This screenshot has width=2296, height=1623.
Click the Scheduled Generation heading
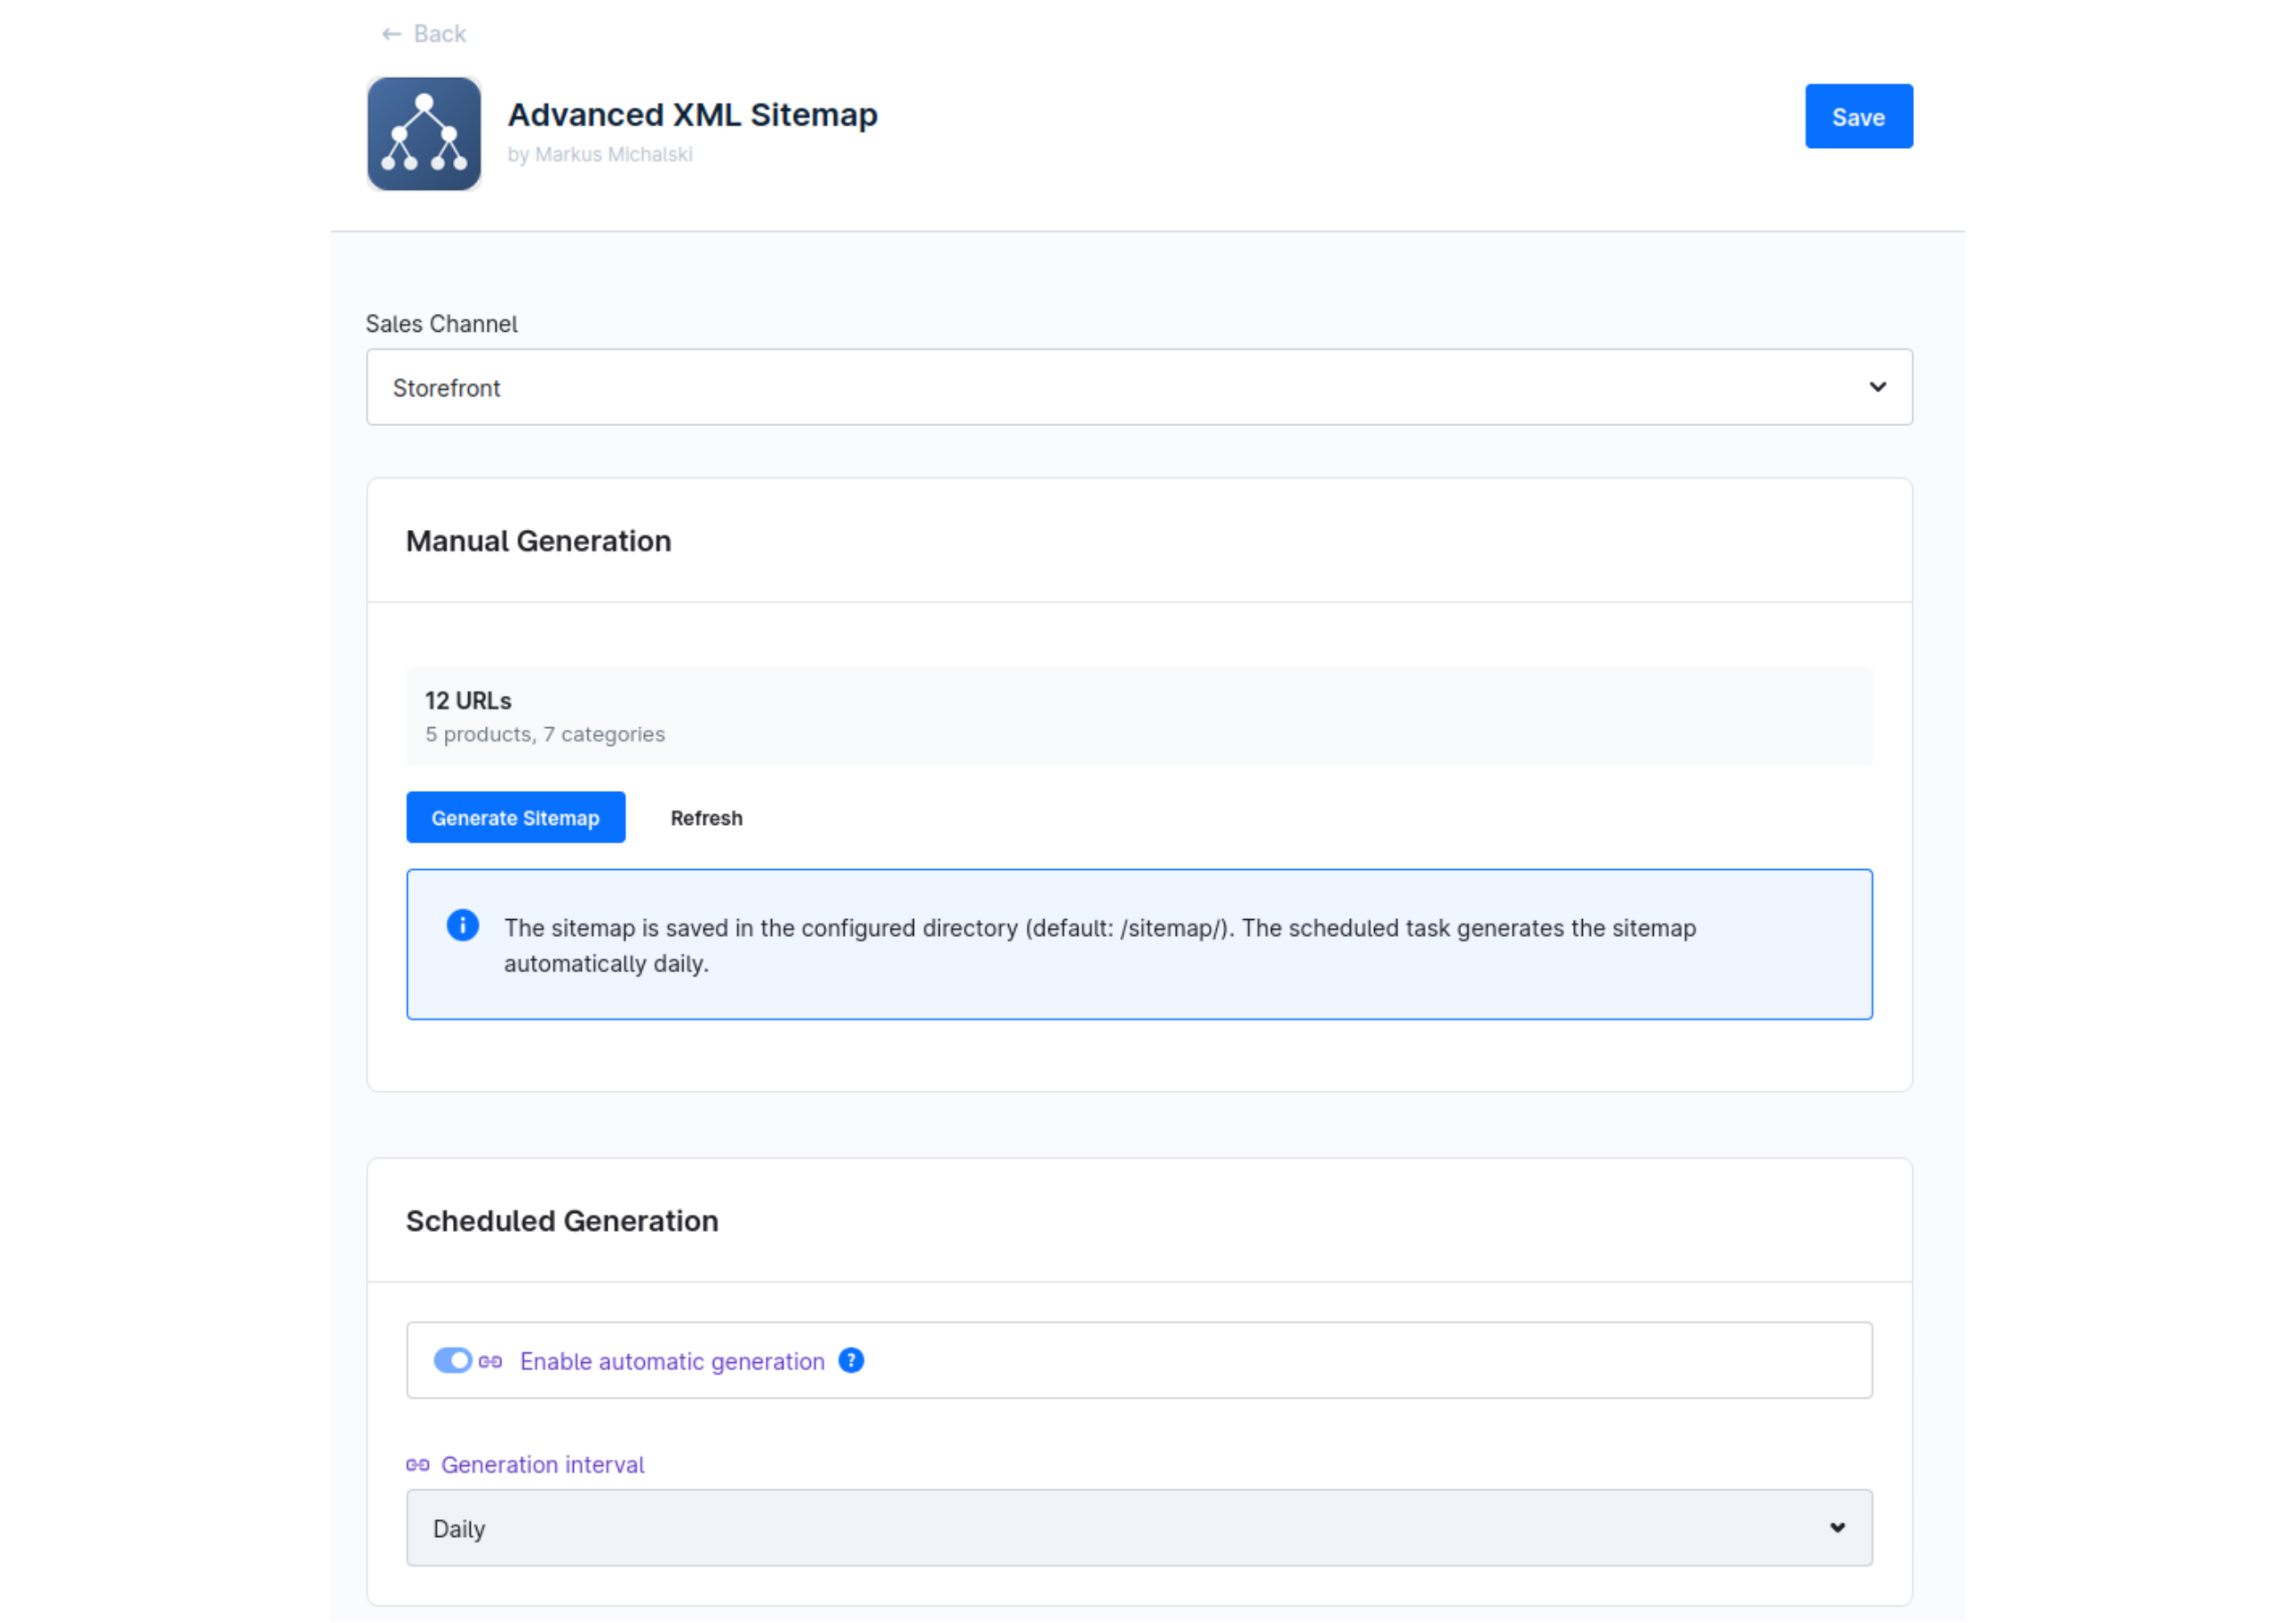(x=562, y=1221)
